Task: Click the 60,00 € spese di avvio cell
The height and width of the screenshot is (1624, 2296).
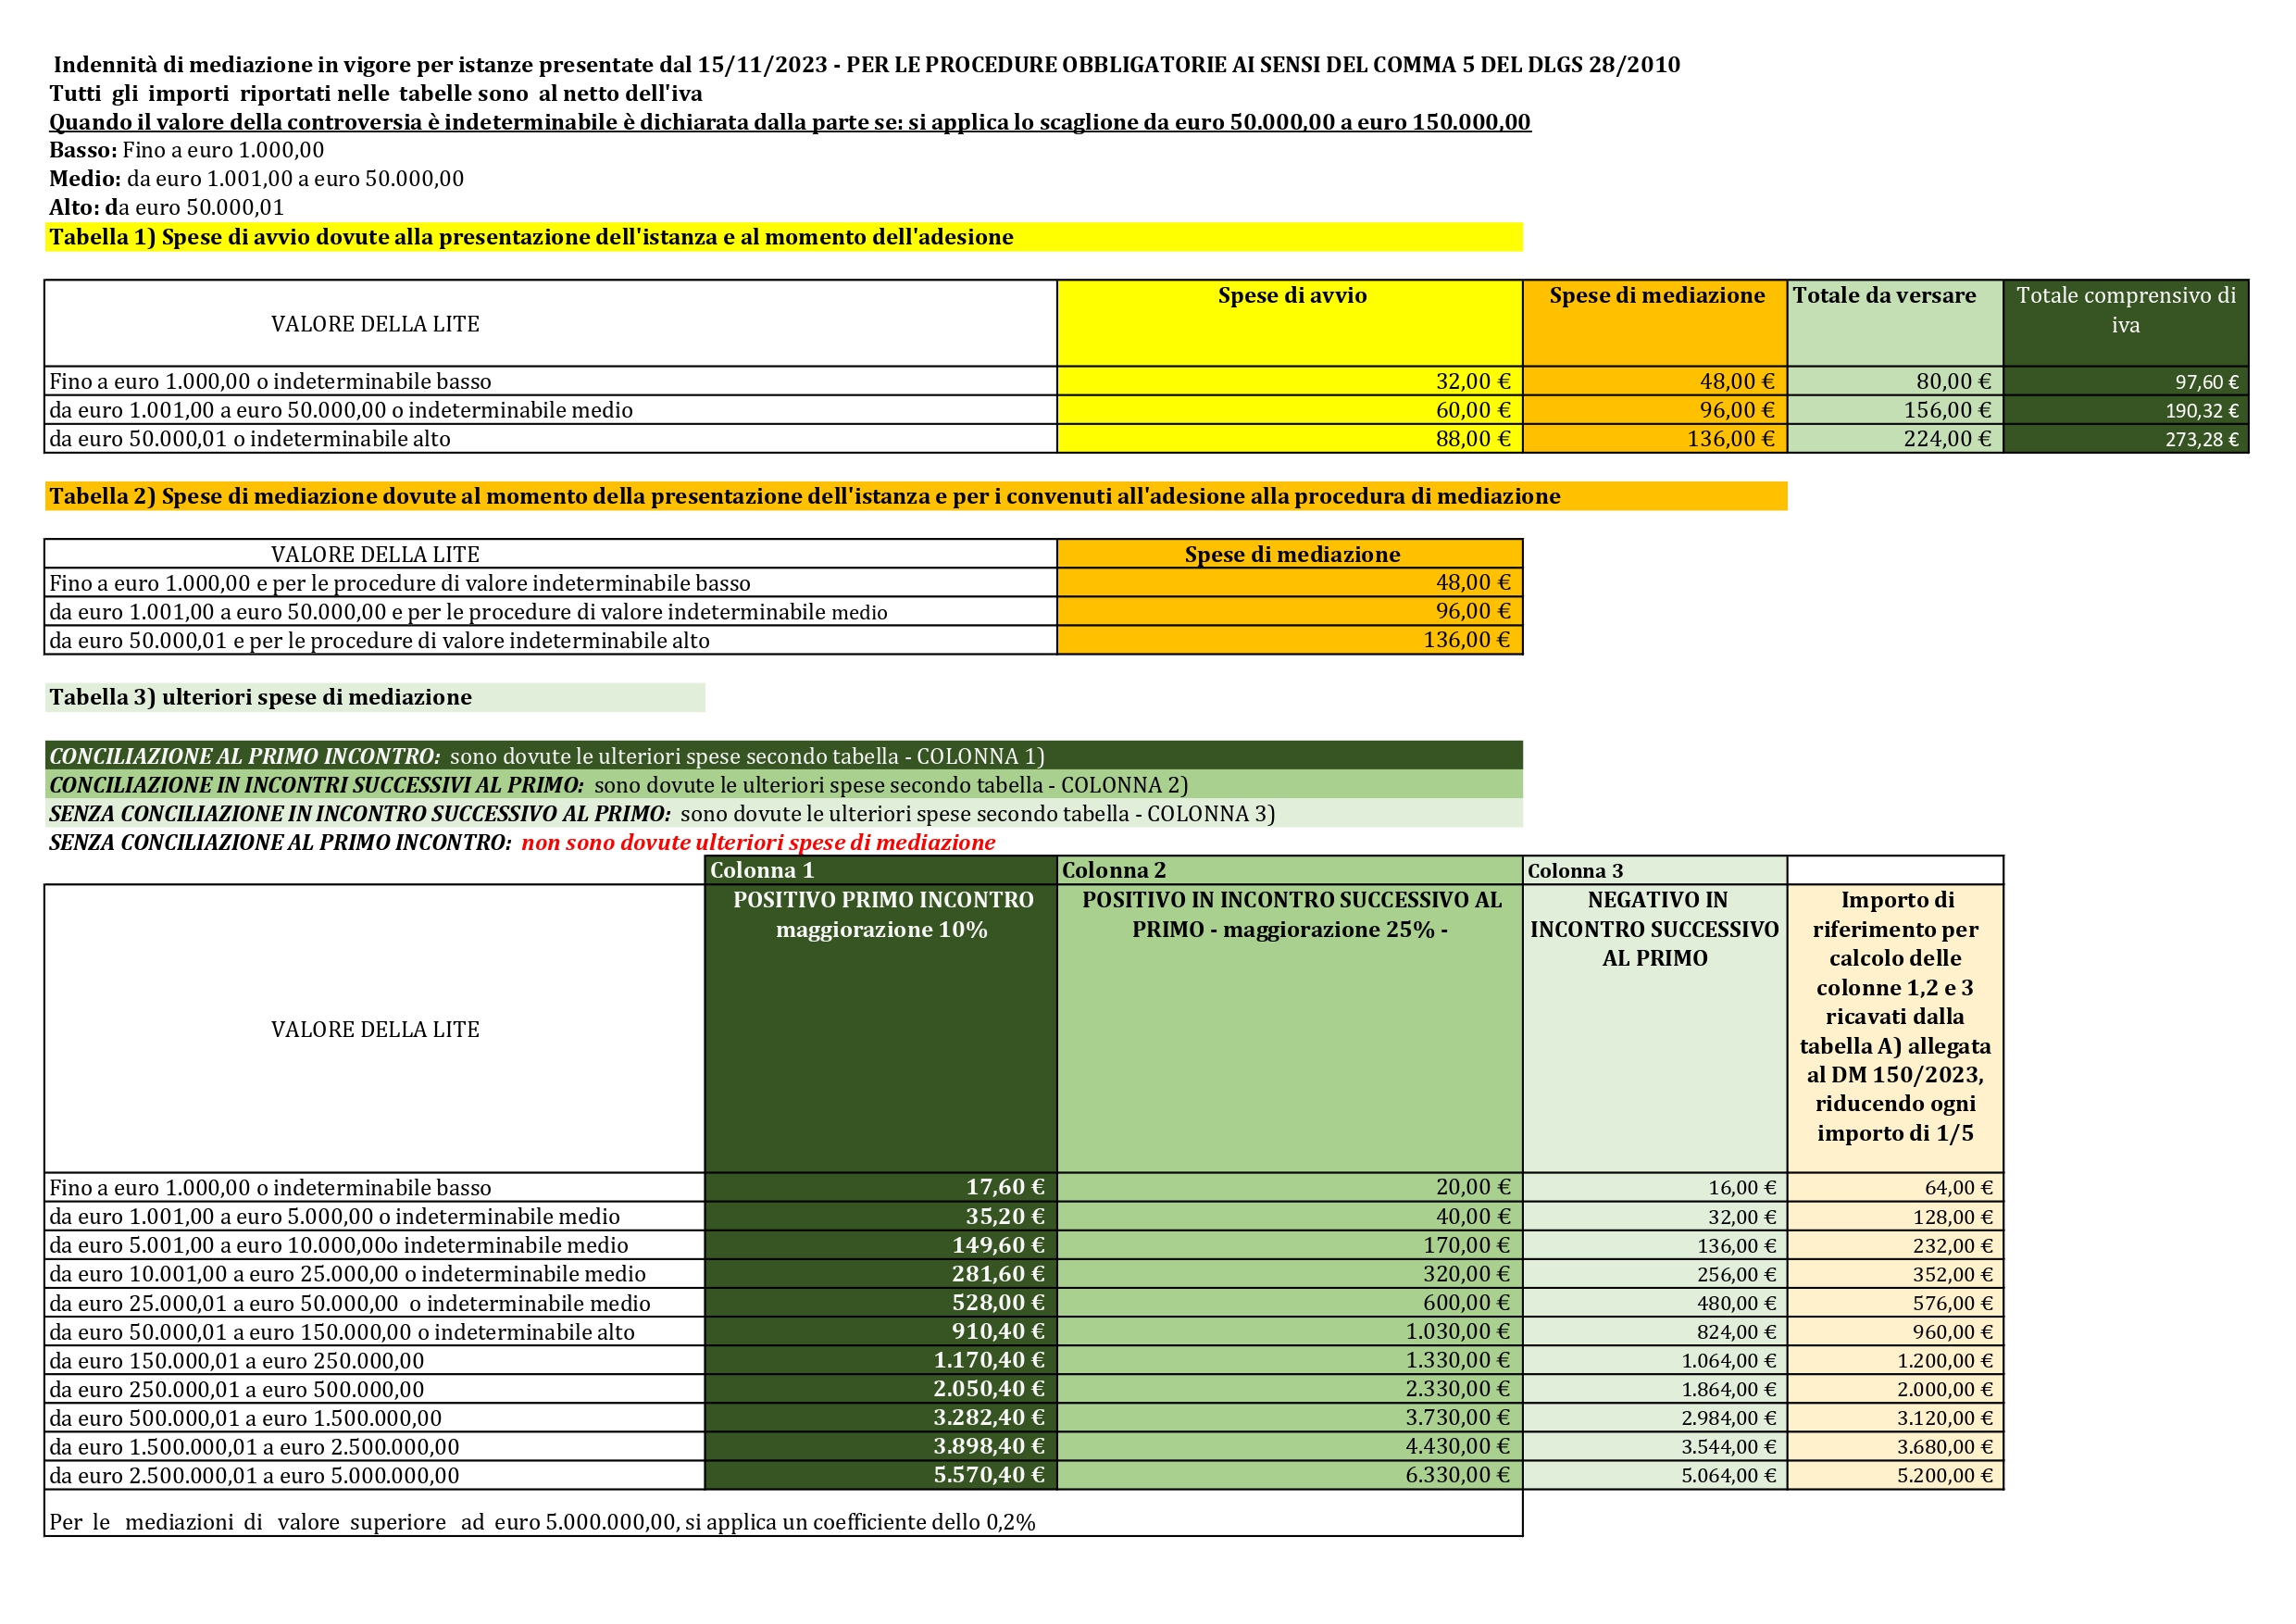Action: pos(1290,410)
